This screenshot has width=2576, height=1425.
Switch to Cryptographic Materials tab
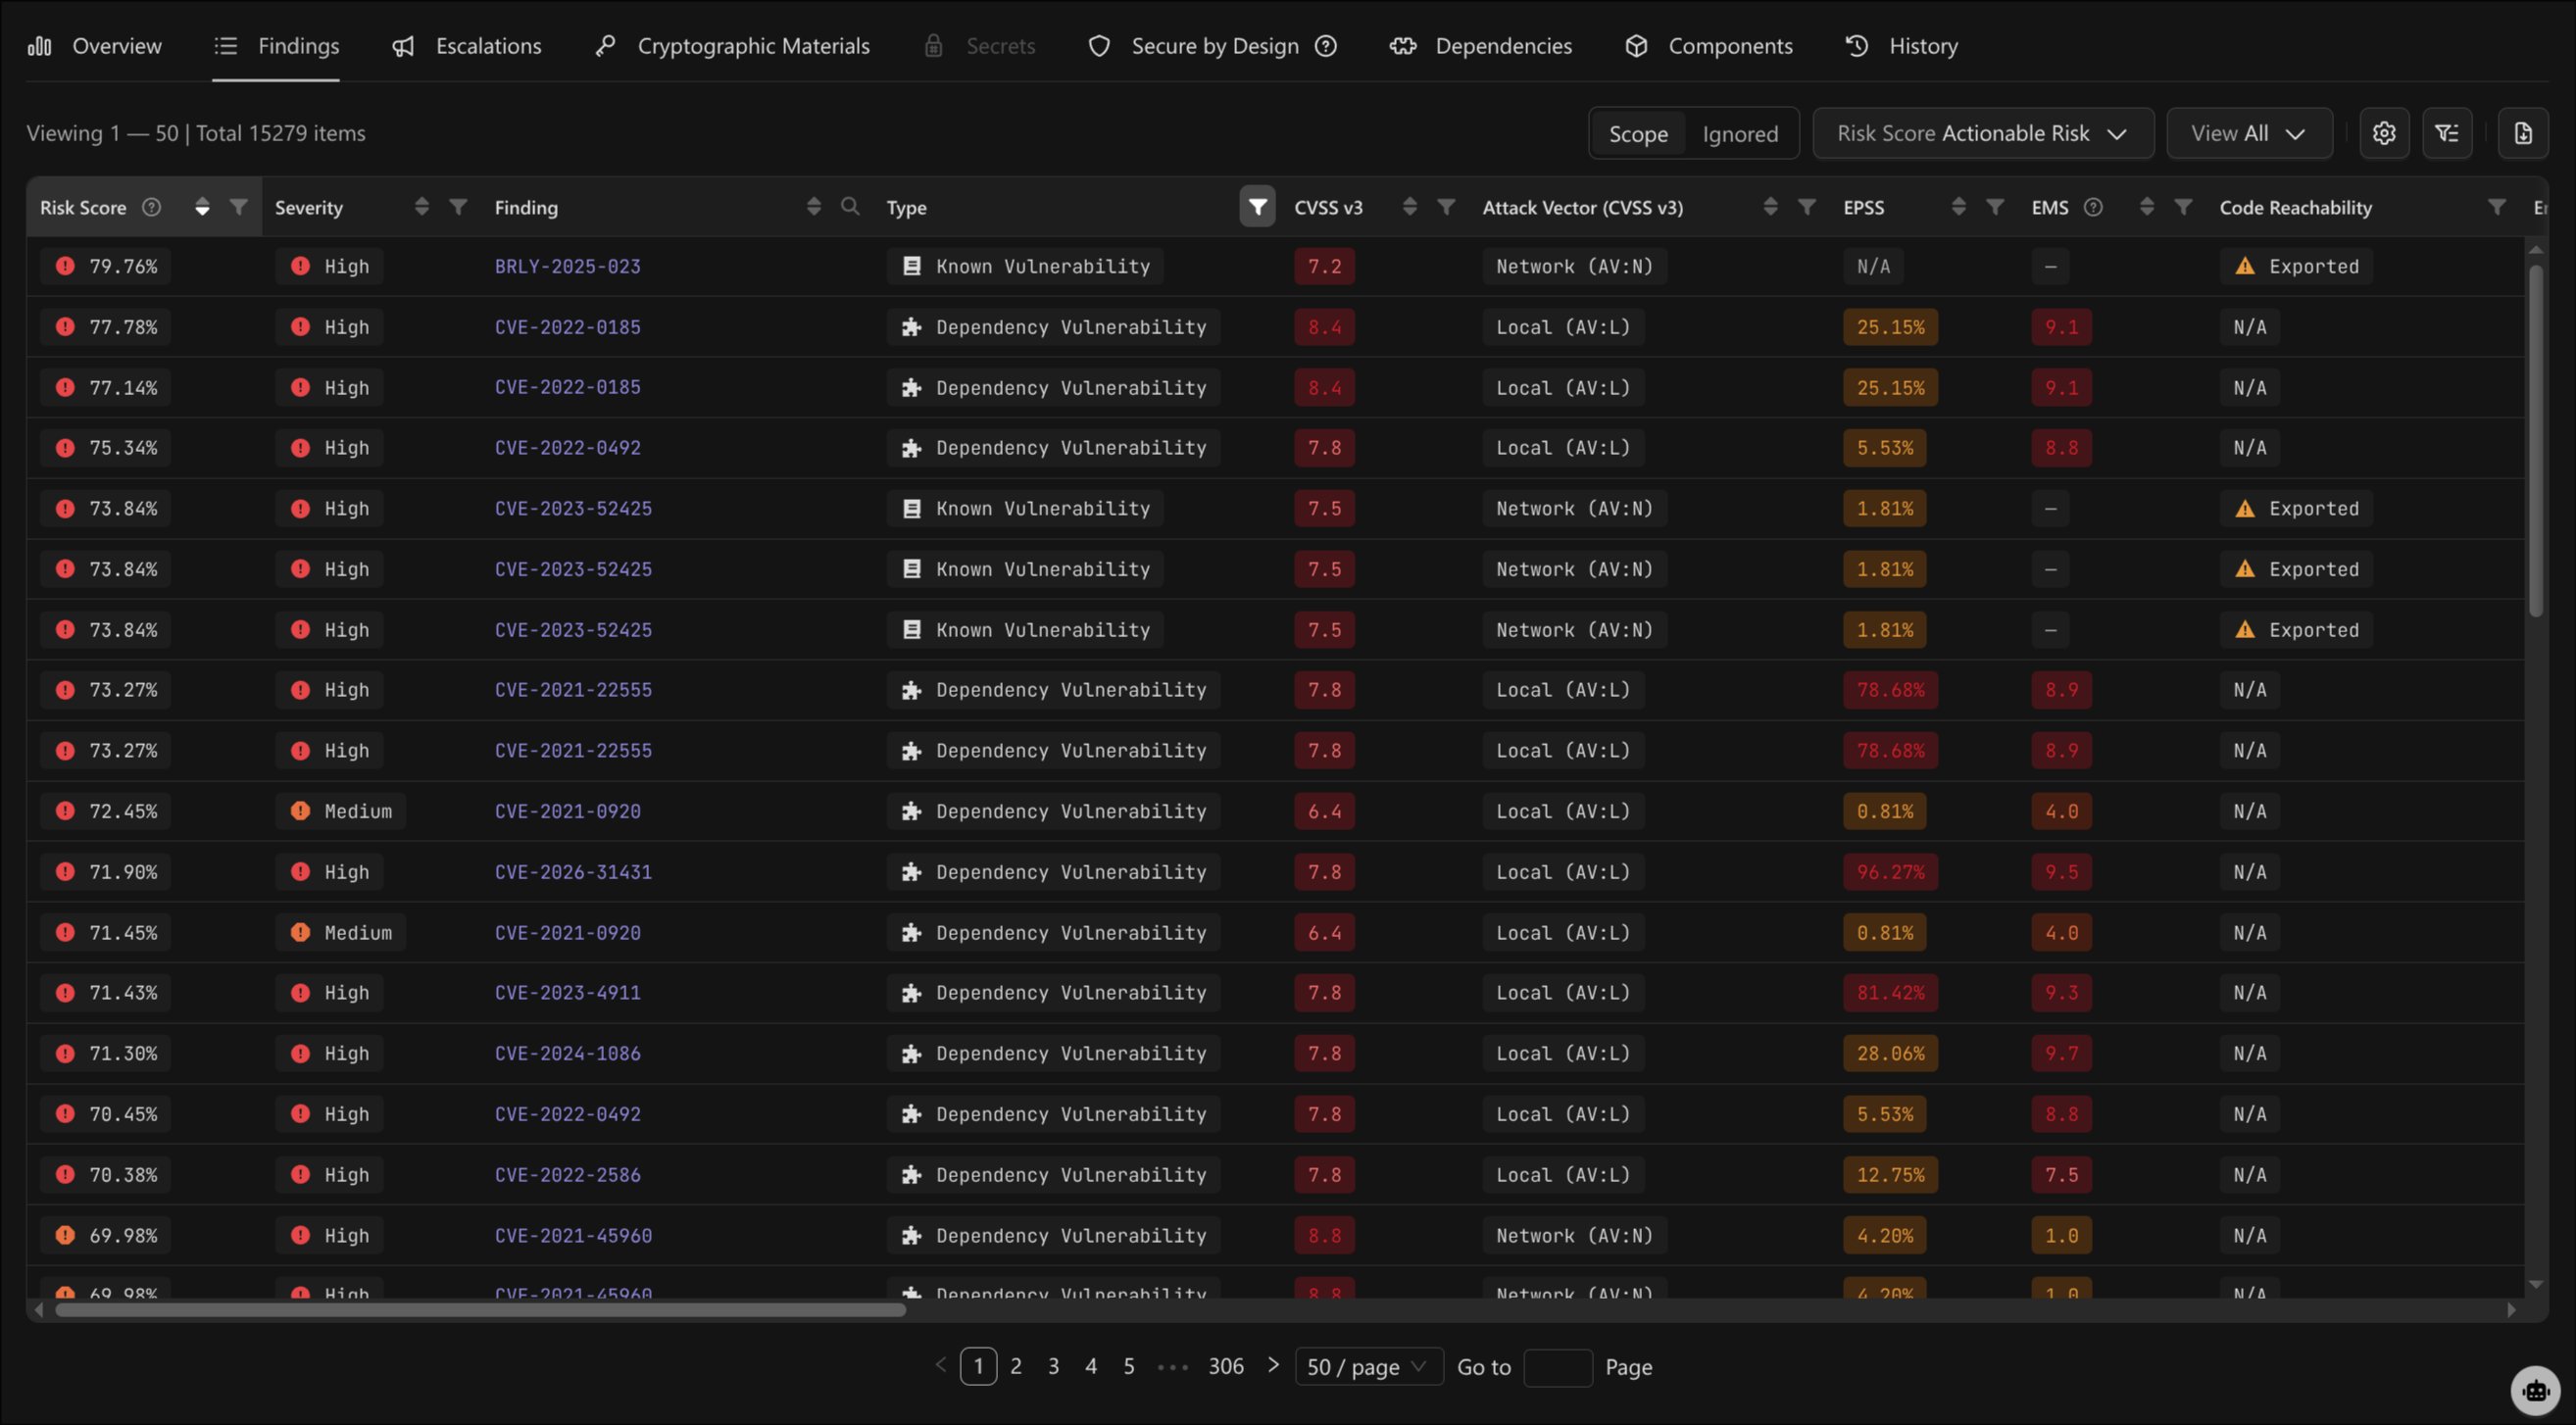[x=732, y=46]
